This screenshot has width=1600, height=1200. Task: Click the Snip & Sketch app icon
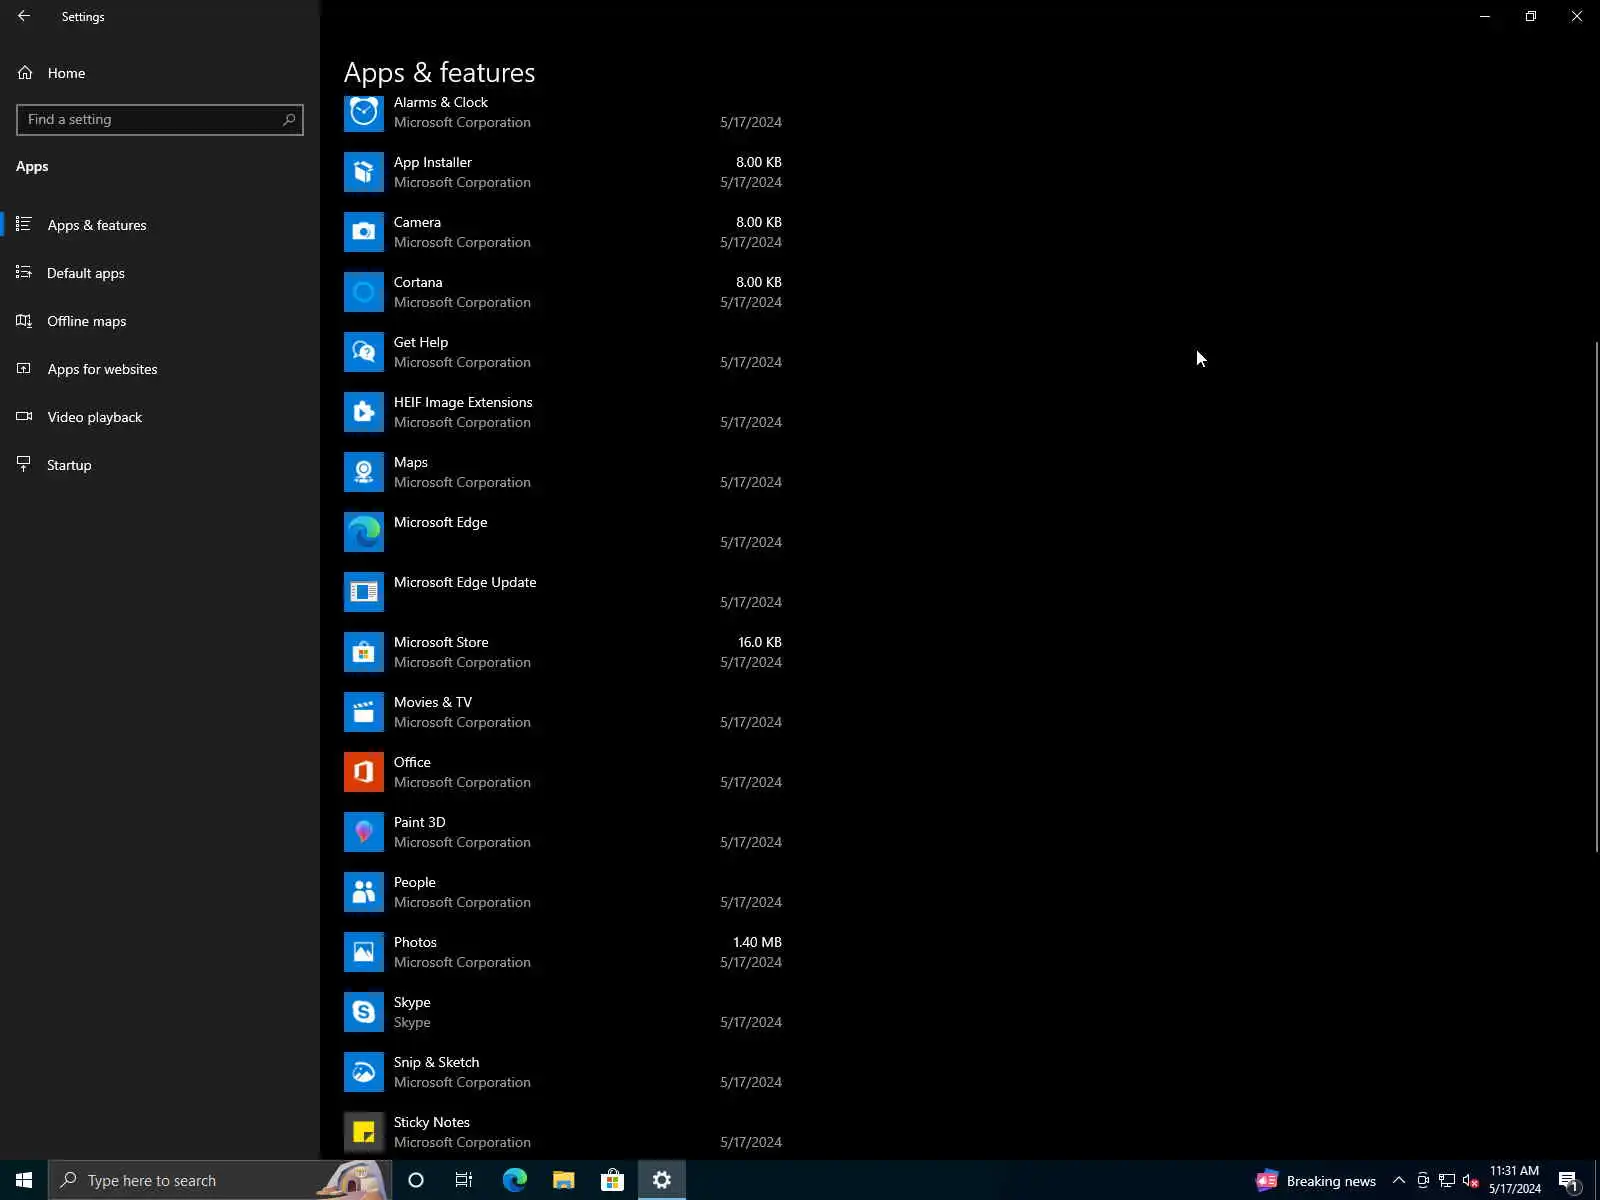[364, 1072]
